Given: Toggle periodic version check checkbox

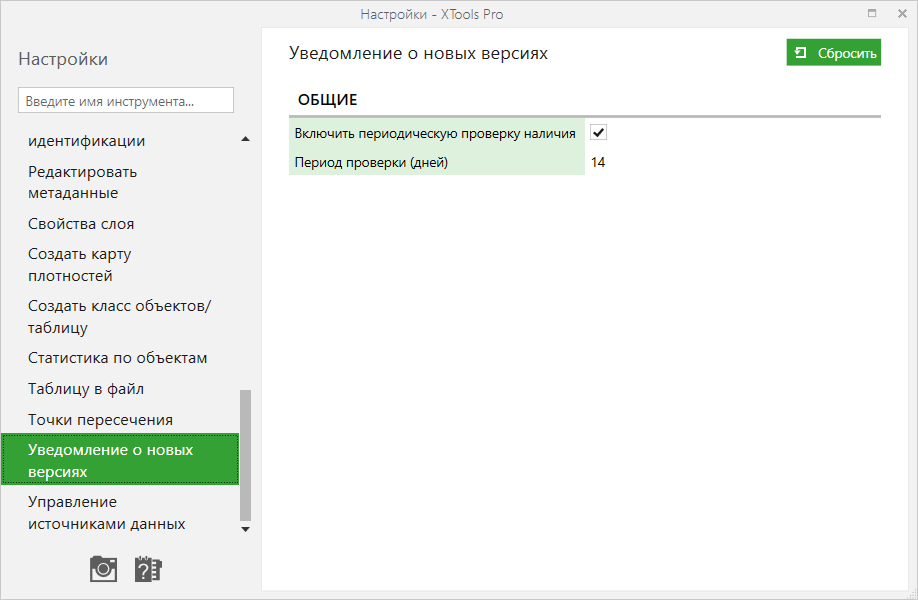Looking at the screenshot, I should (598, 132).
